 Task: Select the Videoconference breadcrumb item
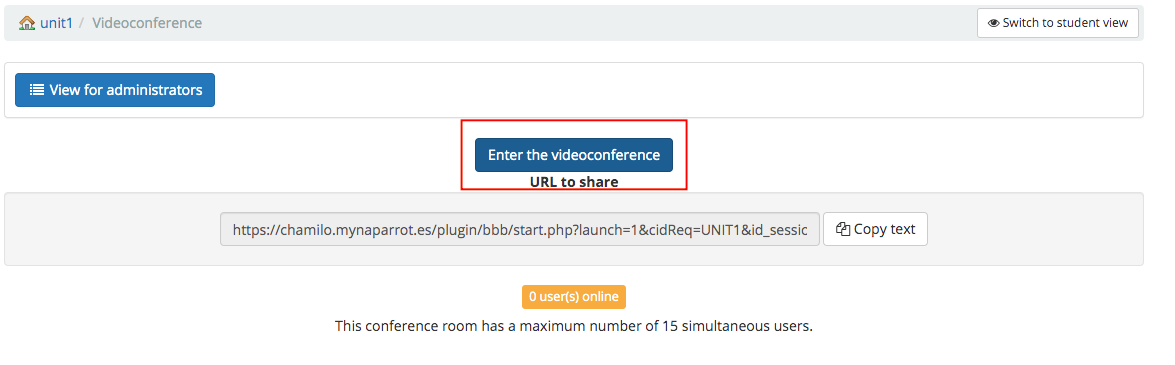pyautogui.click(x=147, y=23)
